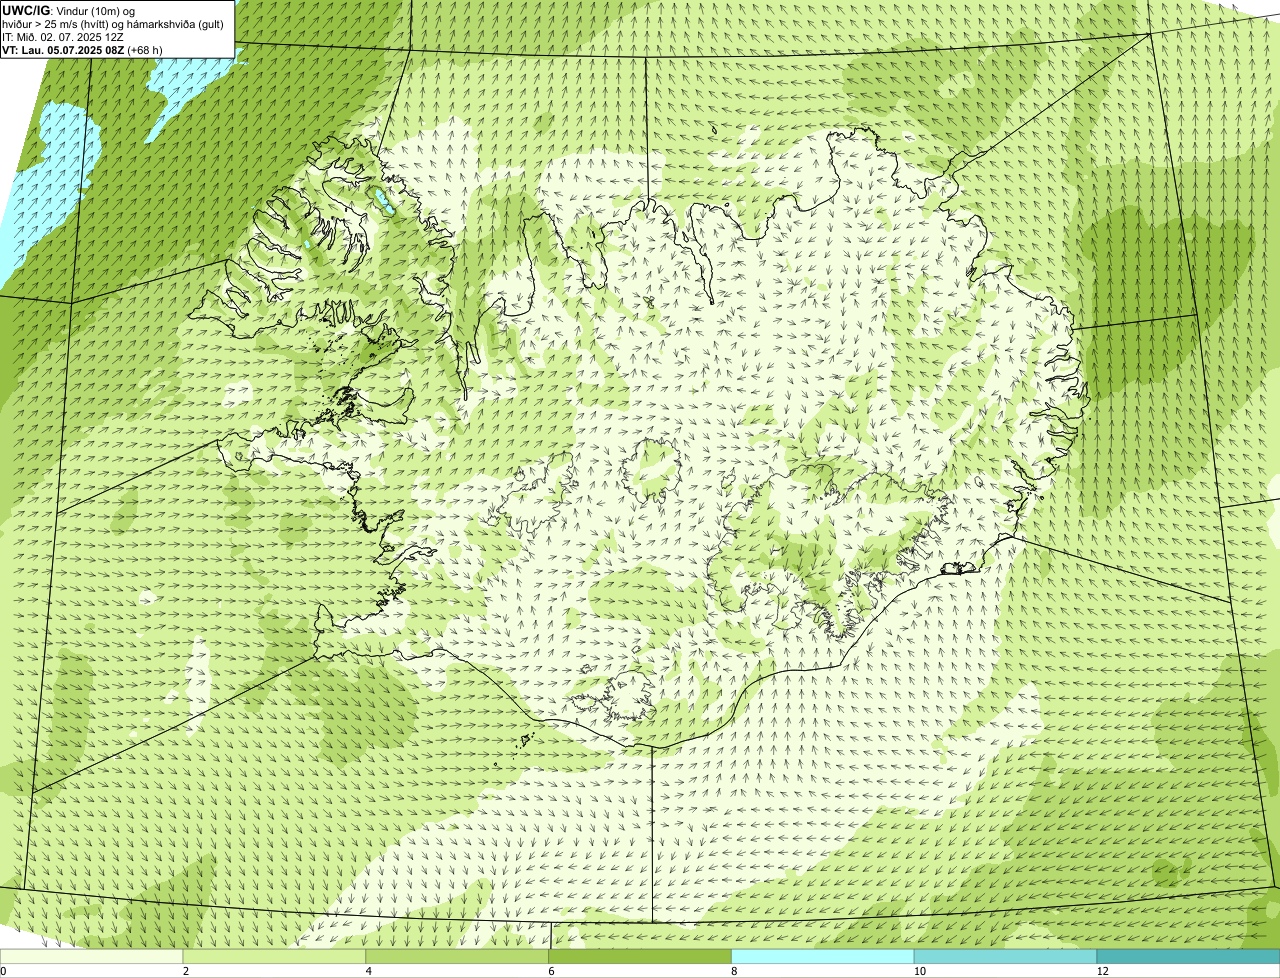Image resolution: width=1280 pixels, height=978 pixels.
Task: Click the legend line starting 'hviður > 25 m/s'
Action: tap(113, 24)
